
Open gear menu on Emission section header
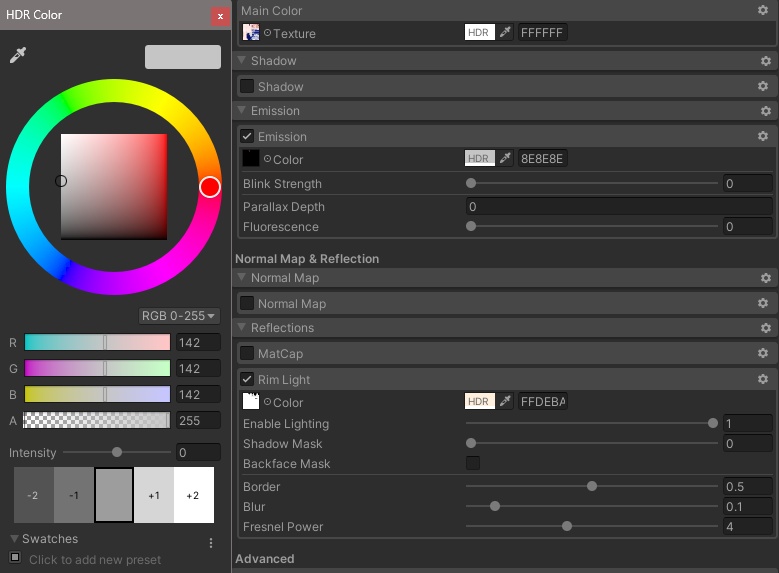(x=766, y=111)
